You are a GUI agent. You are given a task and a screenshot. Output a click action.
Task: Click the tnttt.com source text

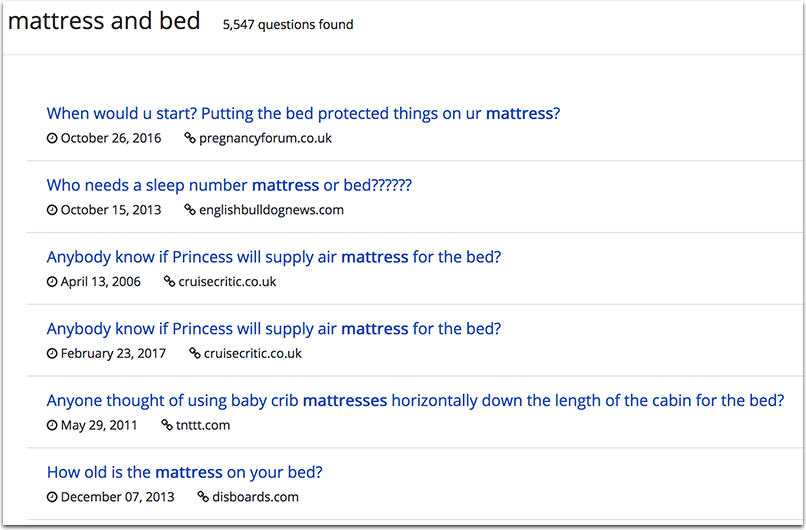pos(203,426)
